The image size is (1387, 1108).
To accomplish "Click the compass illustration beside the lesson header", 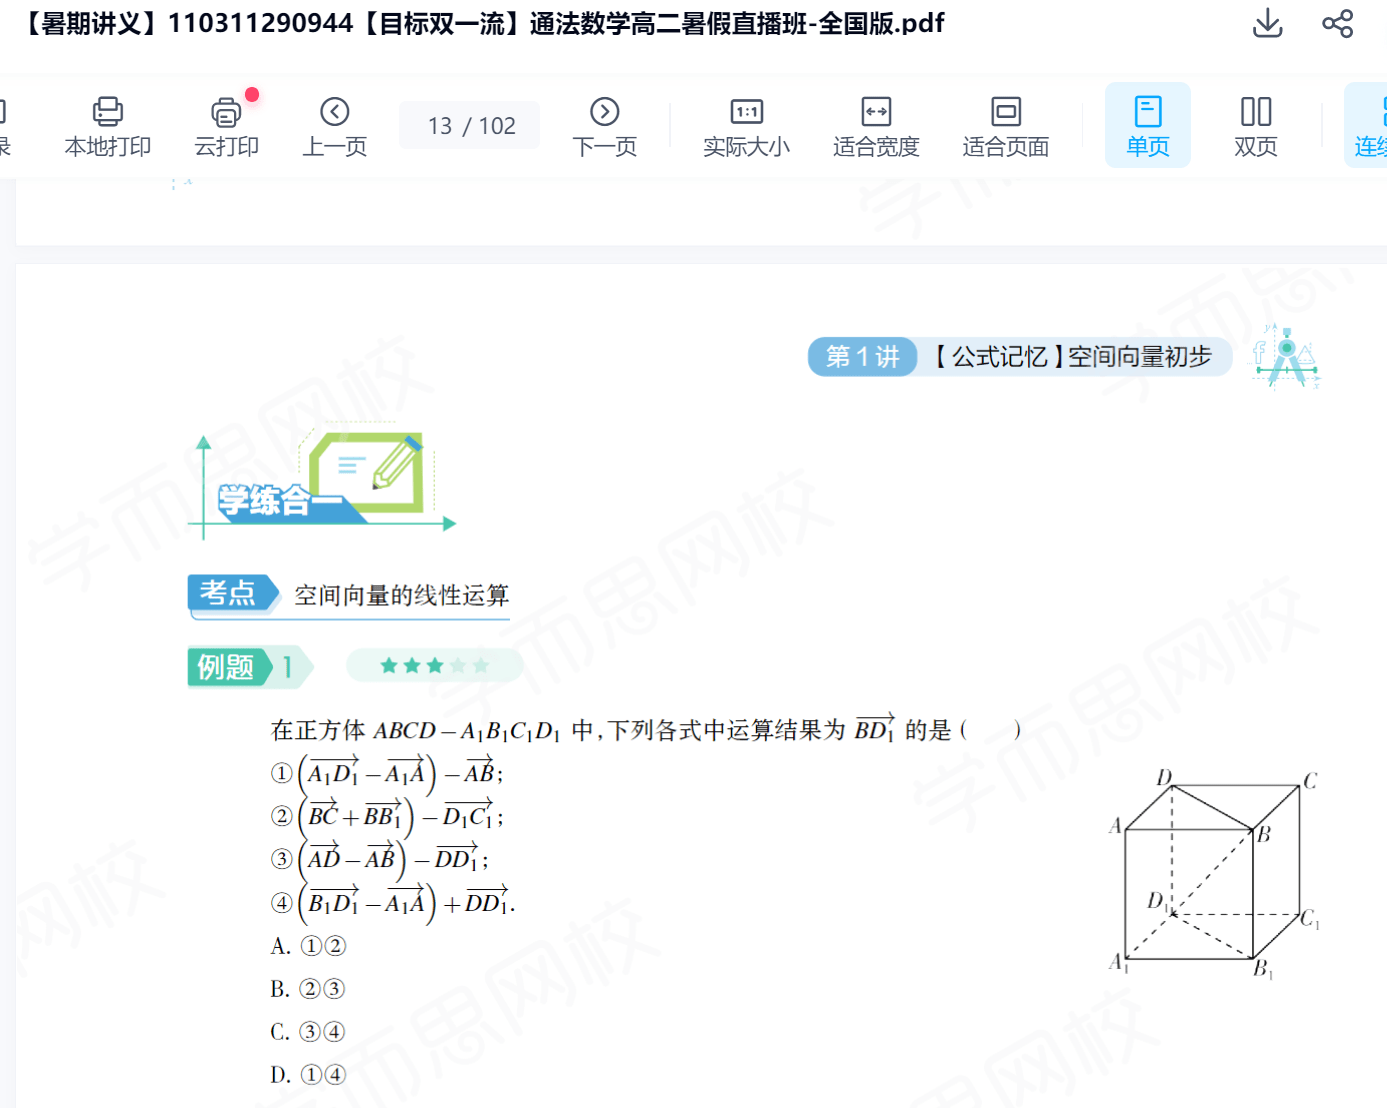I will click(1286, 356).
